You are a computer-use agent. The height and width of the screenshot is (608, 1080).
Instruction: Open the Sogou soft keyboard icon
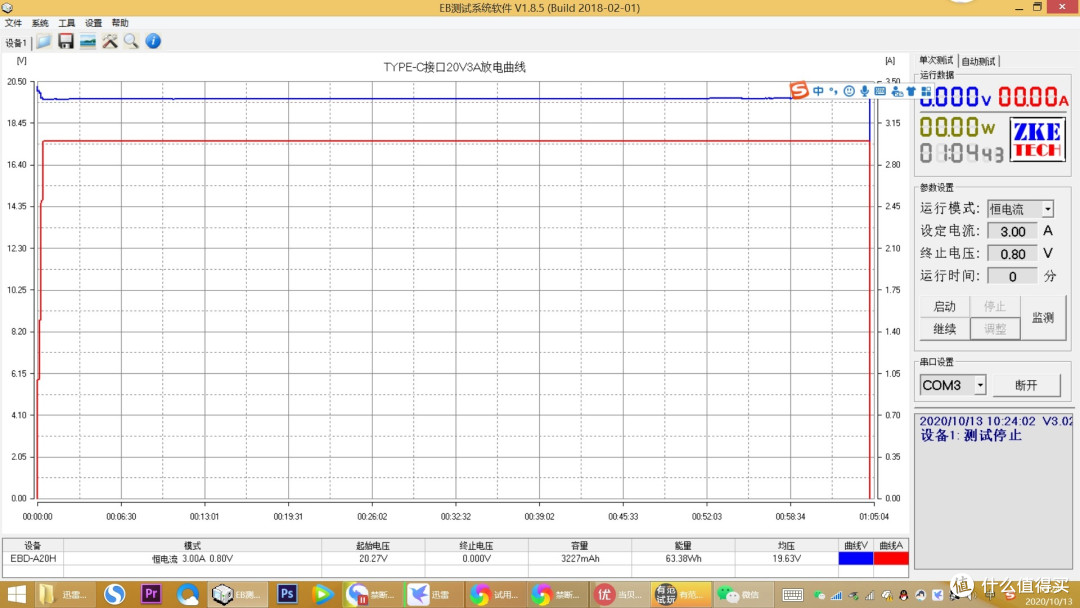click(880, 91)
